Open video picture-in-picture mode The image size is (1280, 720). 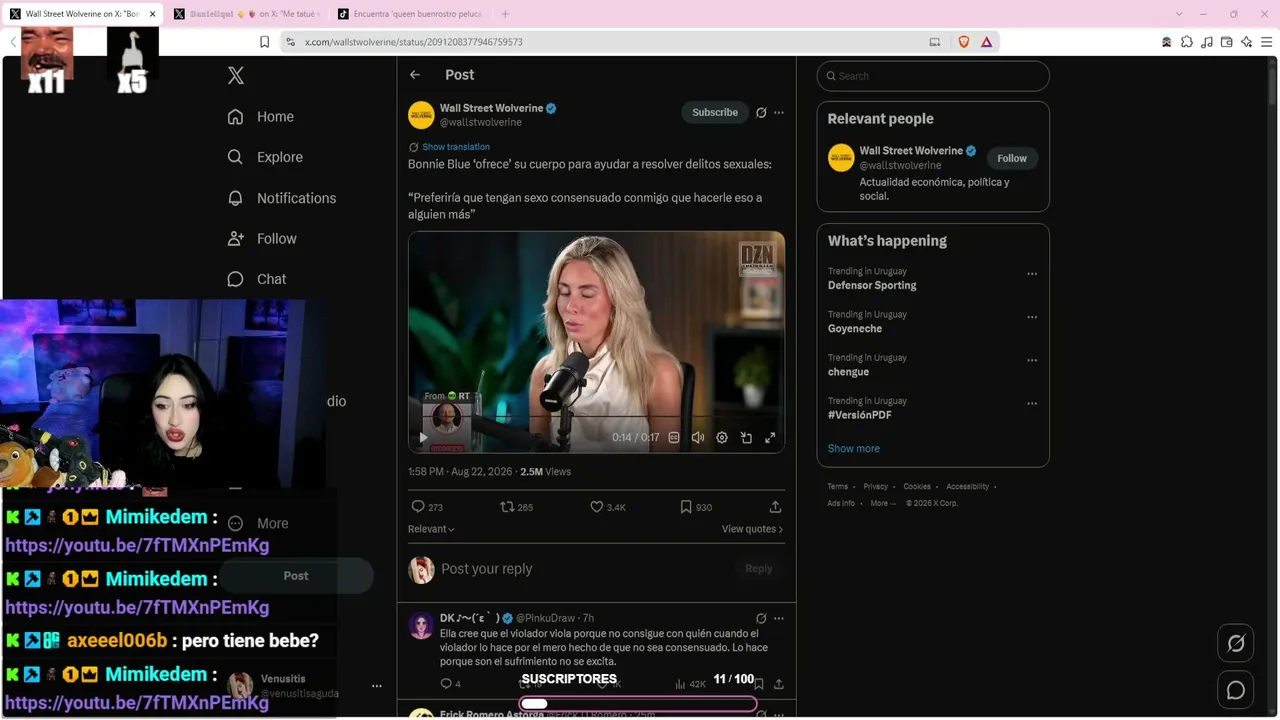pos(746,438)
